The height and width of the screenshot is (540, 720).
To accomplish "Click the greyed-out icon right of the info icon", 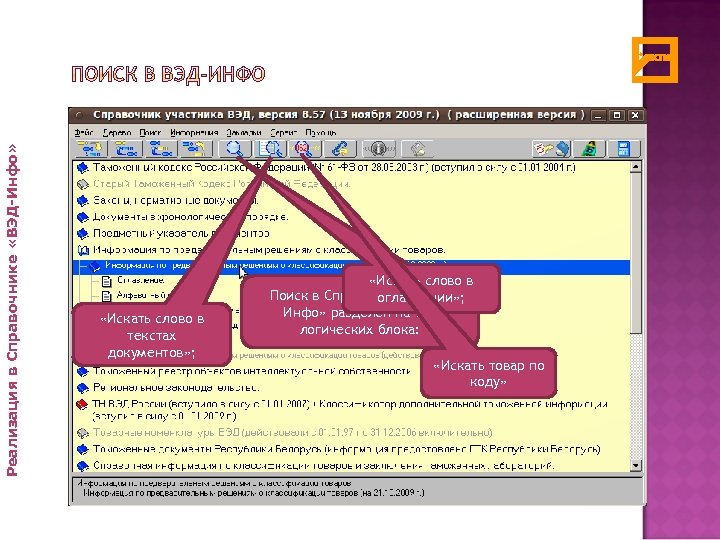I will coord(417,149).
